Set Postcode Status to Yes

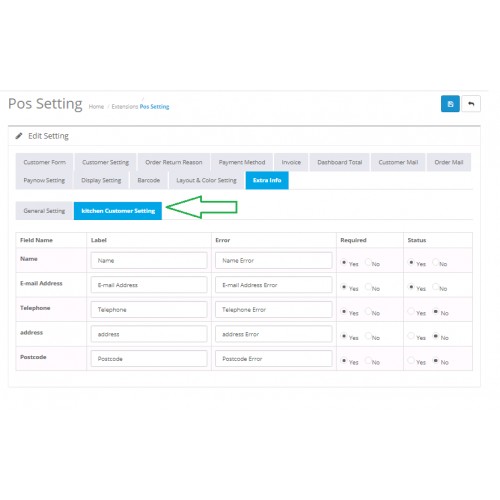(x=411, y=360)
